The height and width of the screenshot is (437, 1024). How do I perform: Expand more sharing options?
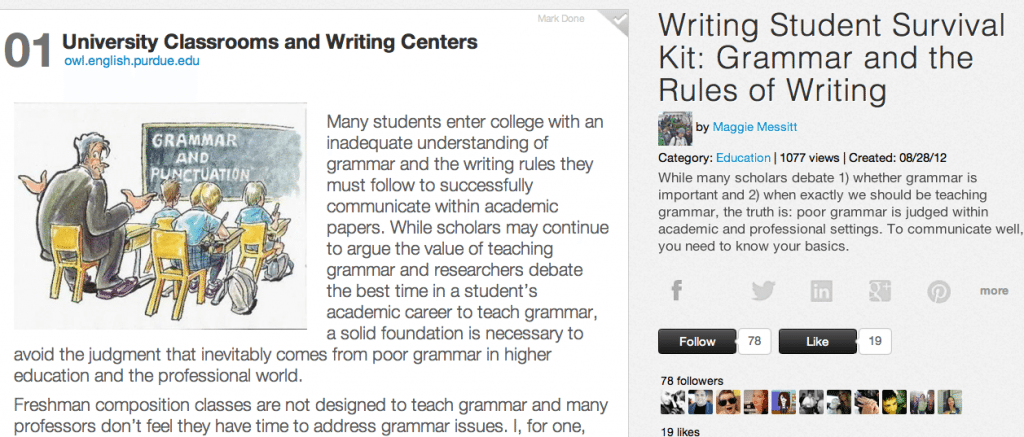(994, 291)
